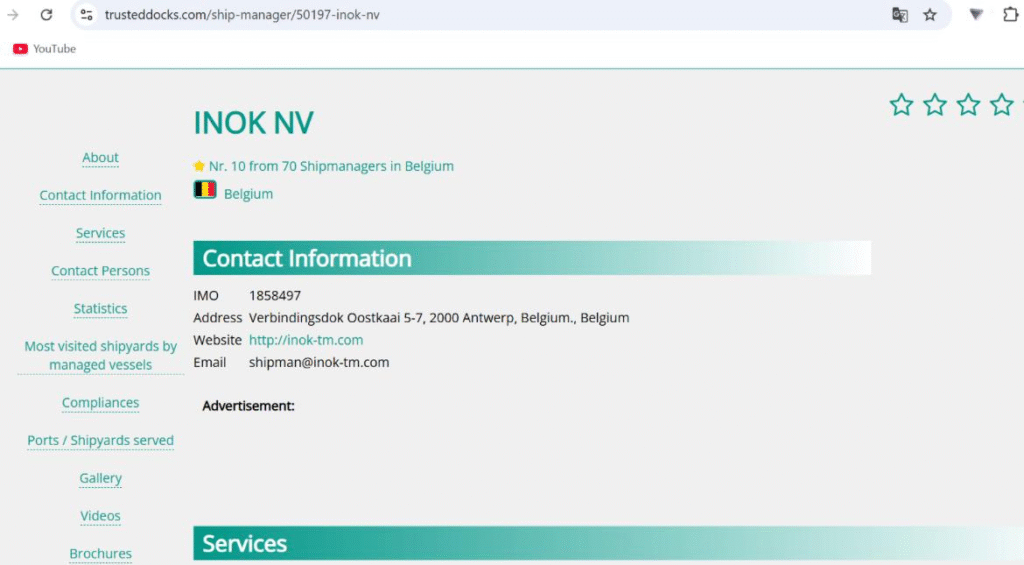Open the extensions puzzle icon
Viewport: 1024px width, 565px height.
(x=1010, y=15)
